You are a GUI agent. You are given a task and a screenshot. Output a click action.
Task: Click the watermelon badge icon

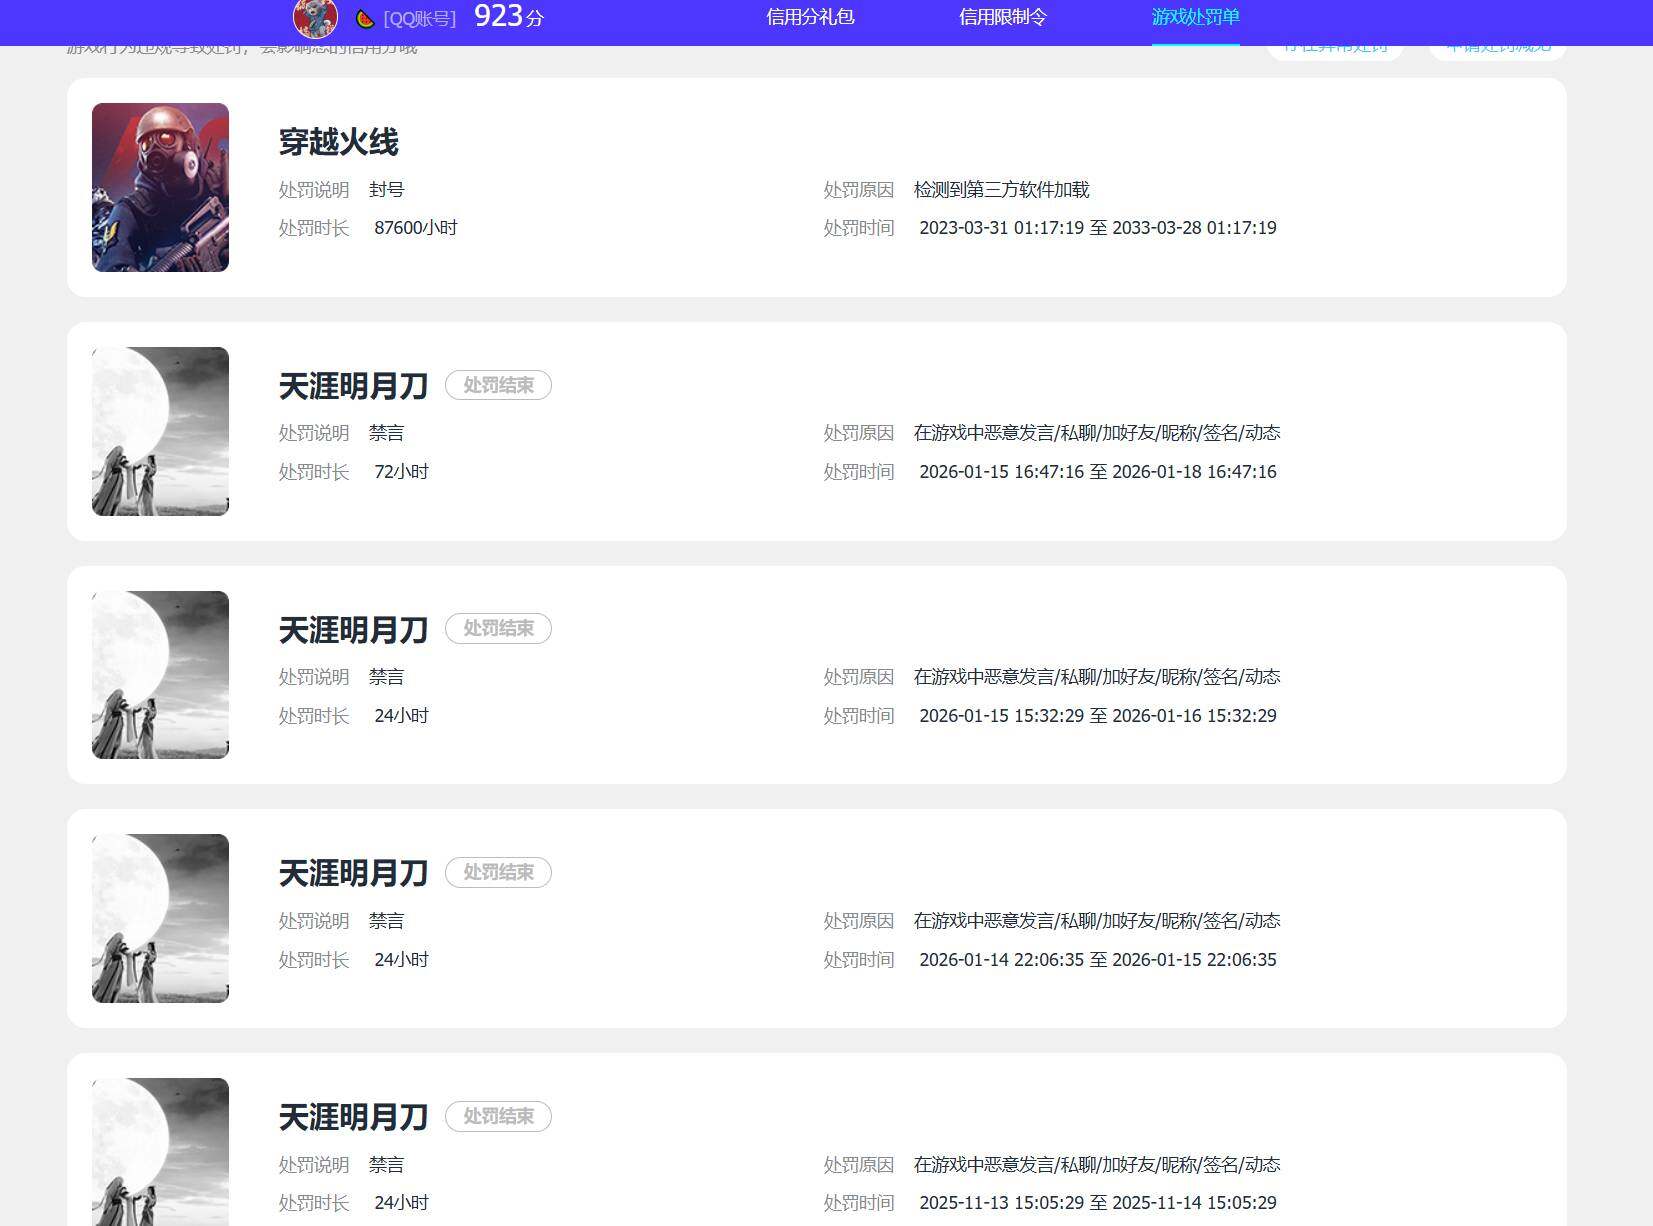(365, 19)
